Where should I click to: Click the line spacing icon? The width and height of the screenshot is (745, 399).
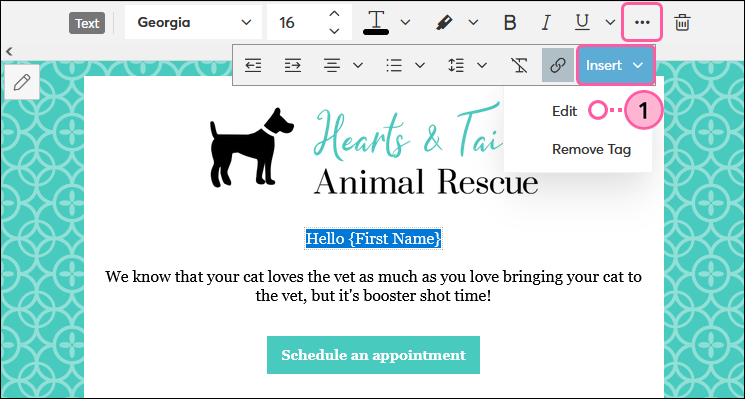(456, 66)
